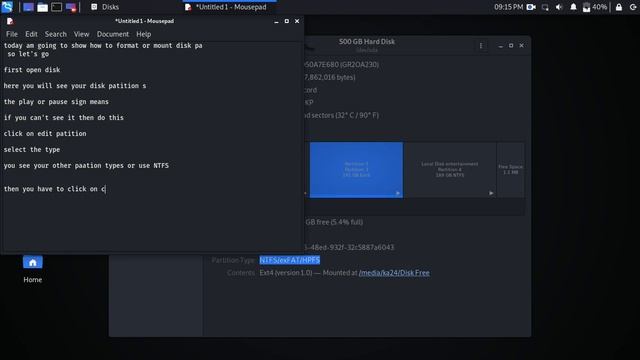Image resolution: width=640 pixels, height=360 pixels.
Task: Open the File menu in Mousepad
Action: click(x=12, y=34)
